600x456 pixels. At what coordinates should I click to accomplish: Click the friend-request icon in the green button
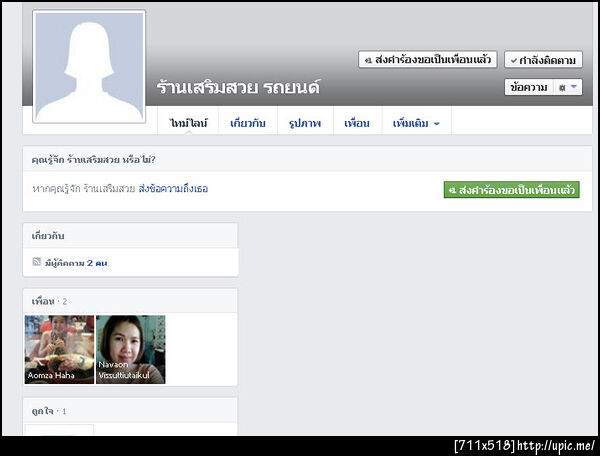point(452,190)
